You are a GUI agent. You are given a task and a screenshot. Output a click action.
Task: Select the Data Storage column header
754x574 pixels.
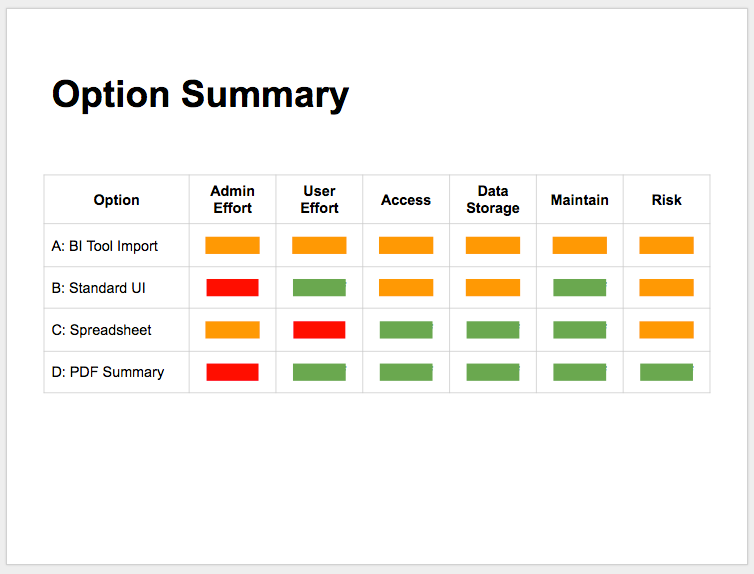click(493, 200)
